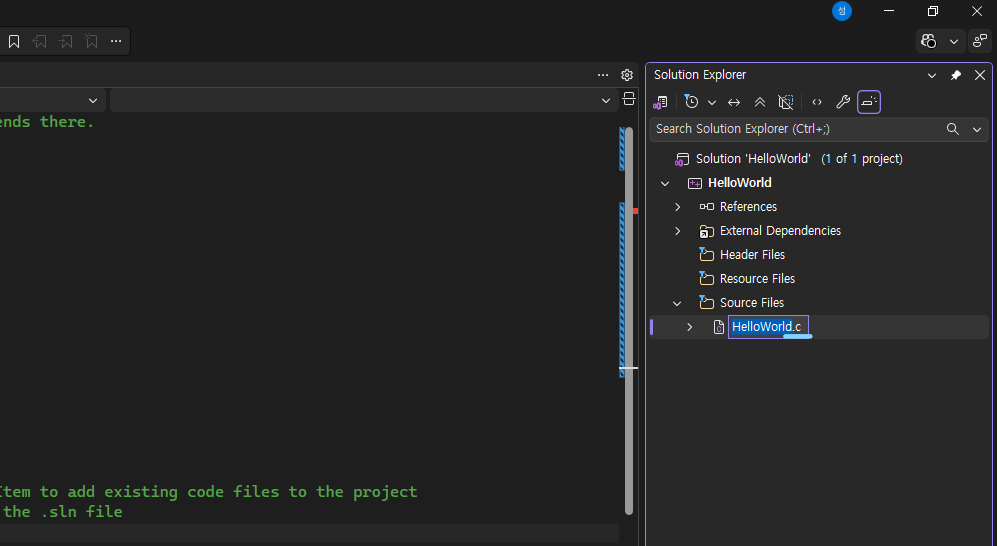This screenshot has width=997, height=546.
Task: Collapse the Source Files folder
Action: (677, 303)
